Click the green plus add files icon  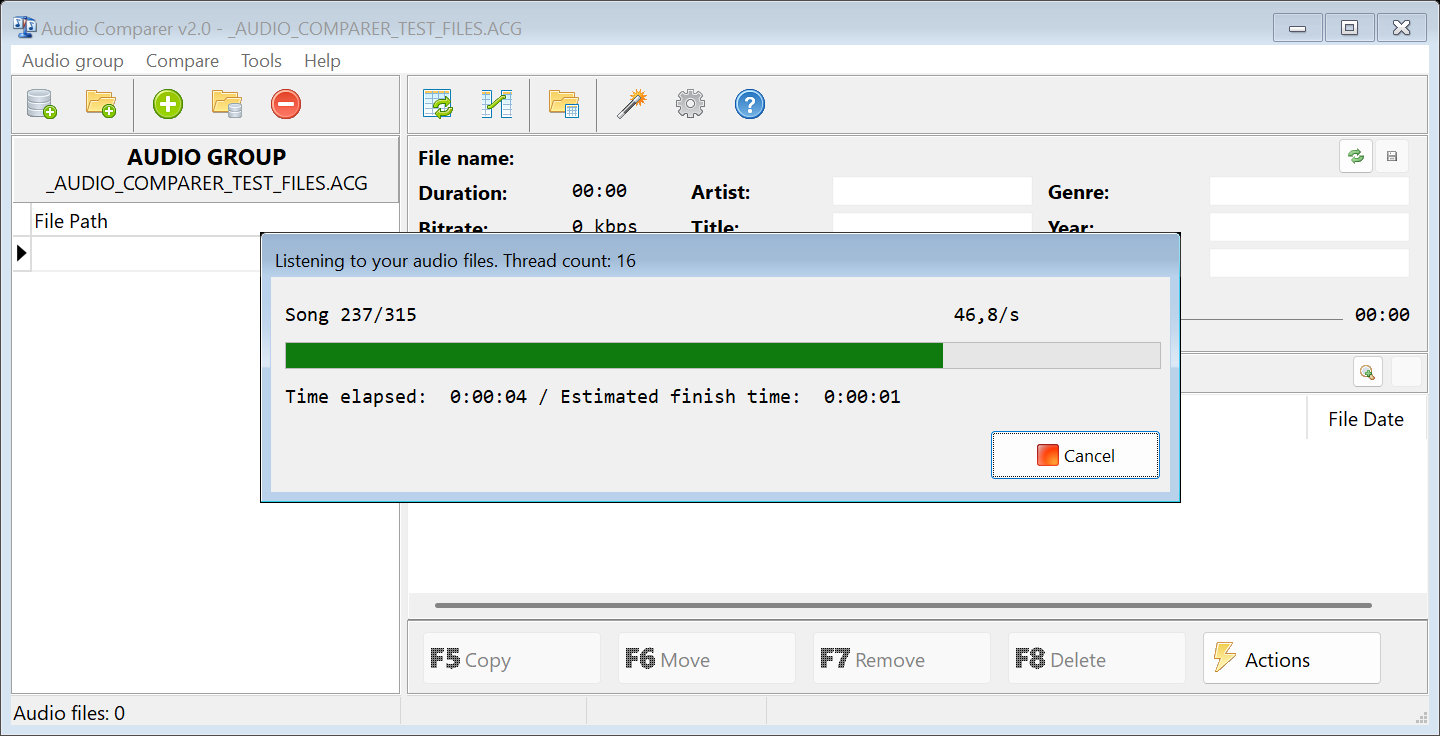168,104
